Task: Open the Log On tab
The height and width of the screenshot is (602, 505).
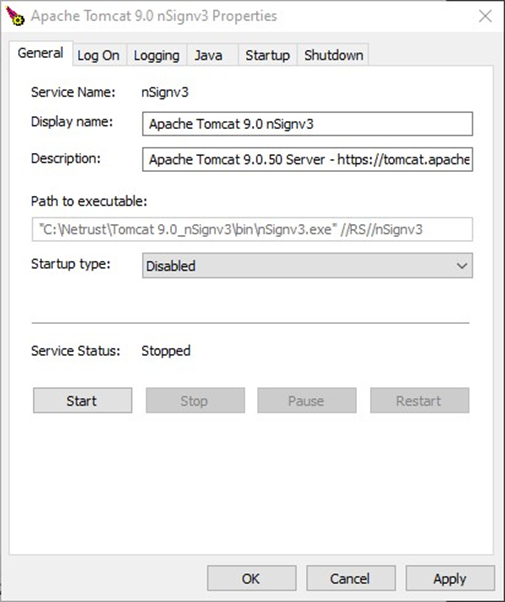Action: point(98,55)
